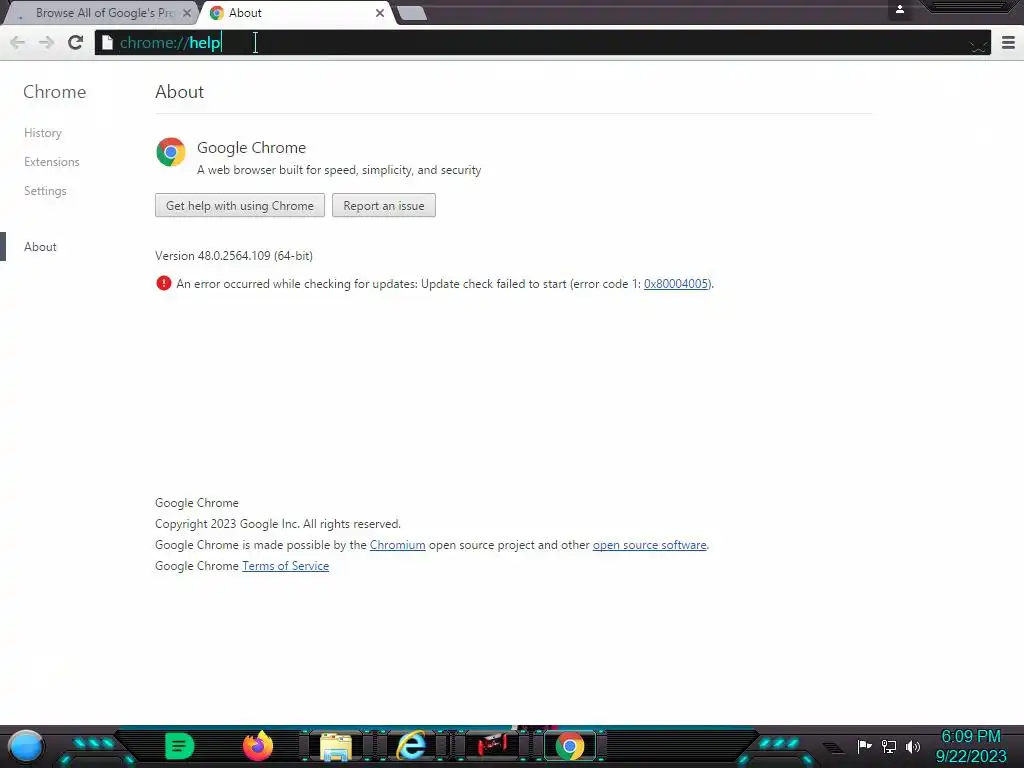The image size is (1024, 768).
Task: Click the Version 48.0.2564.109 text
Action: pyautogui.click(x=234, y=256)
